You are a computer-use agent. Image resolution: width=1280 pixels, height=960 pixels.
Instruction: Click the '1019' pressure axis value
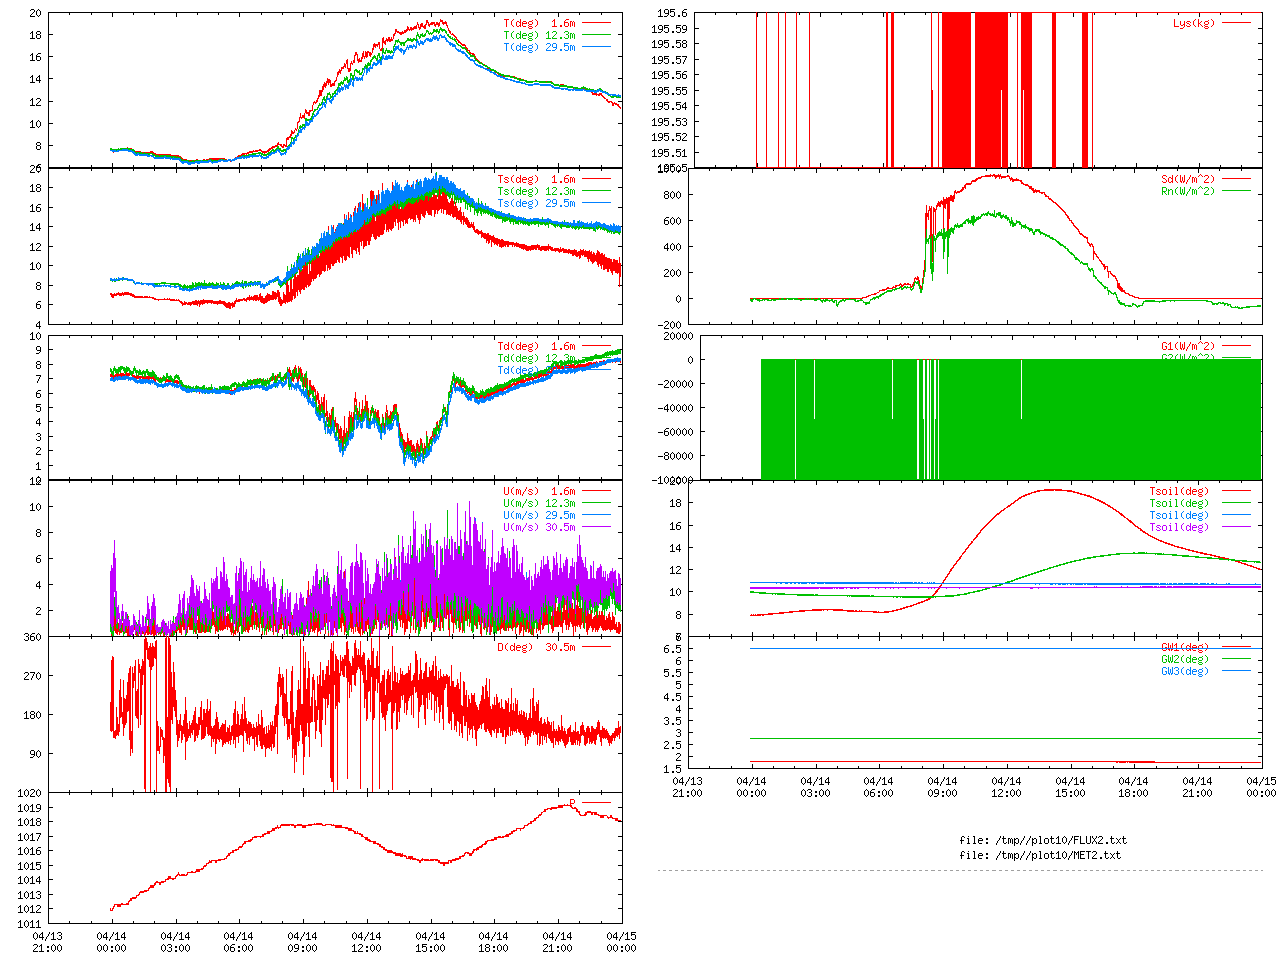tap(29, 808)
